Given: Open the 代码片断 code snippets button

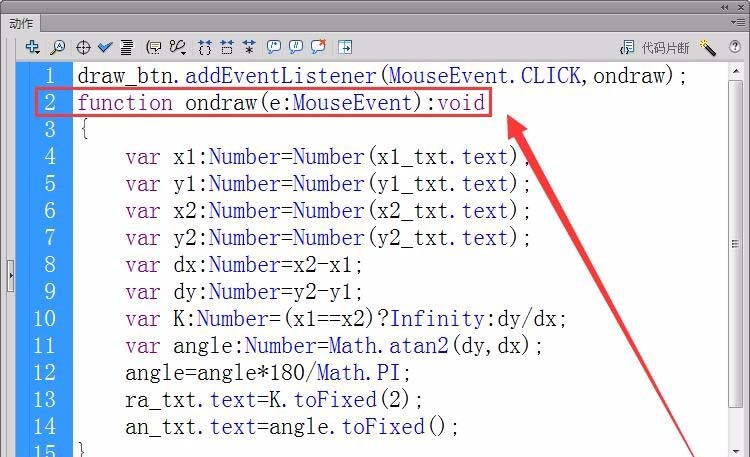Looking at the screenshot, I should 654,47.
